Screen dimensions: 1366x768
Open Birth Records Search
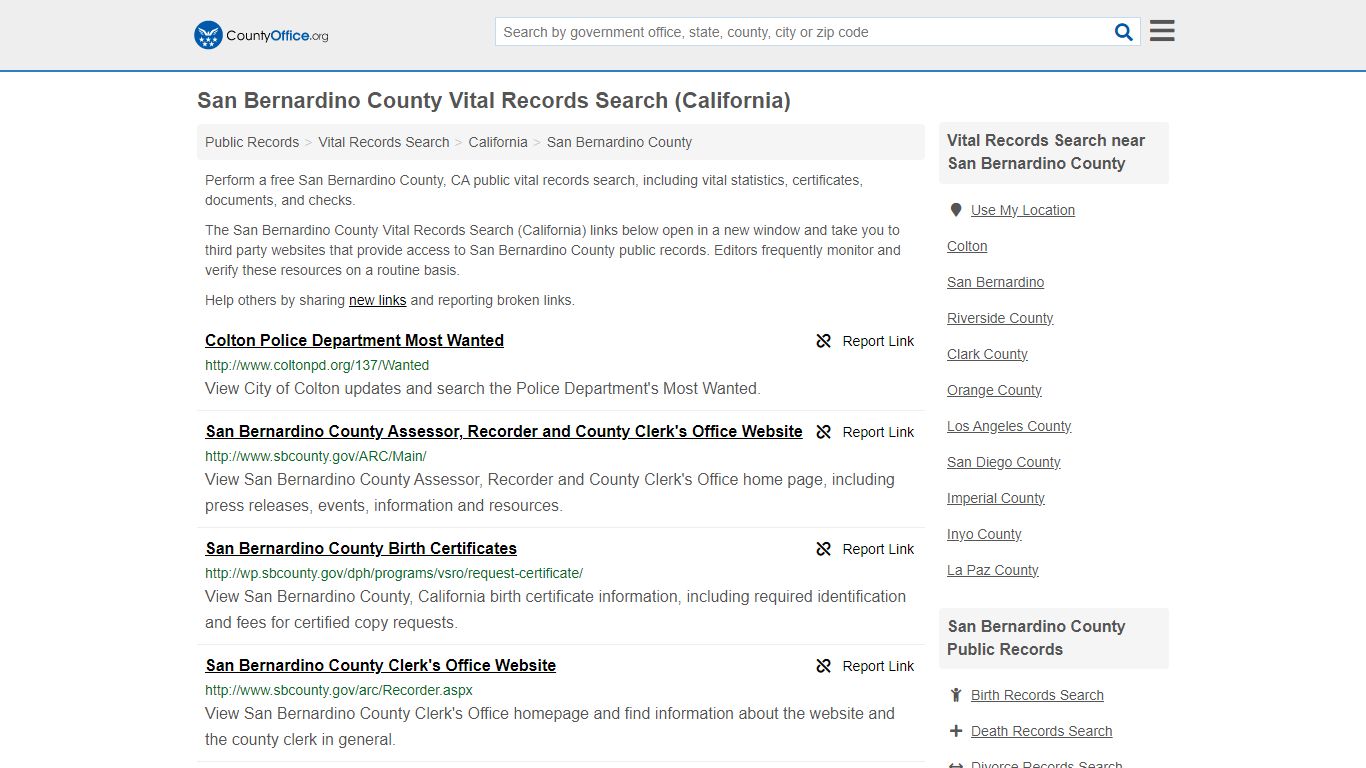[x=1037, y=695]
